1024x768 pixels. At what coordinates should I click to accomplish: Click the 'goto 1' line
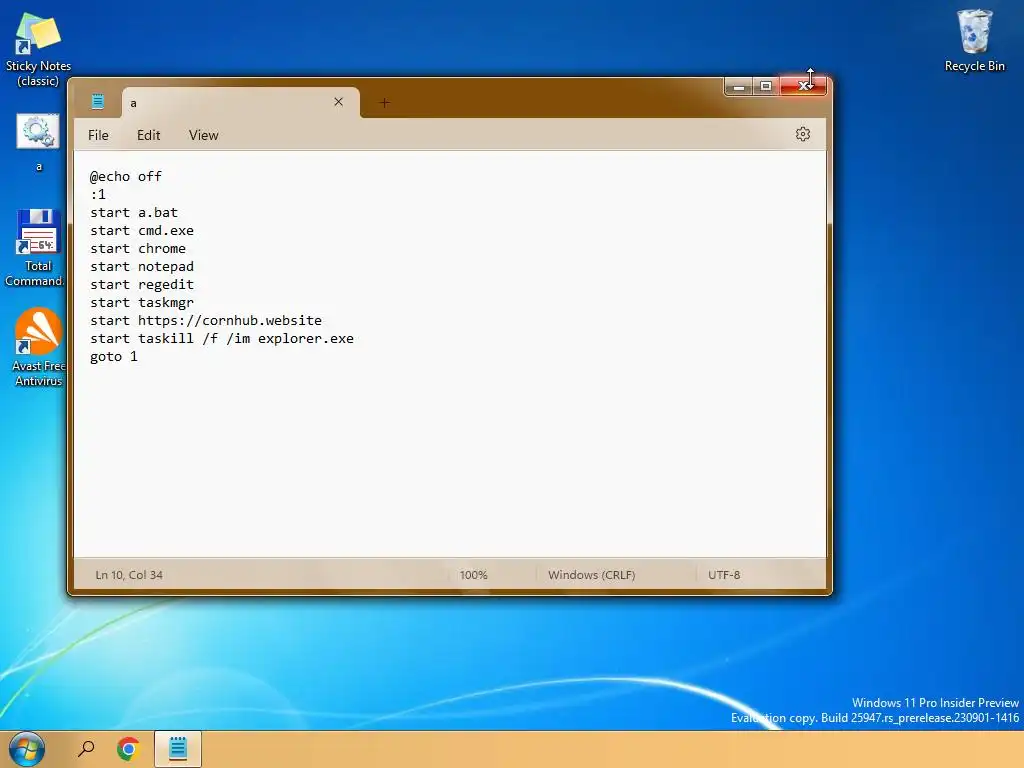[x=114, y=357]
